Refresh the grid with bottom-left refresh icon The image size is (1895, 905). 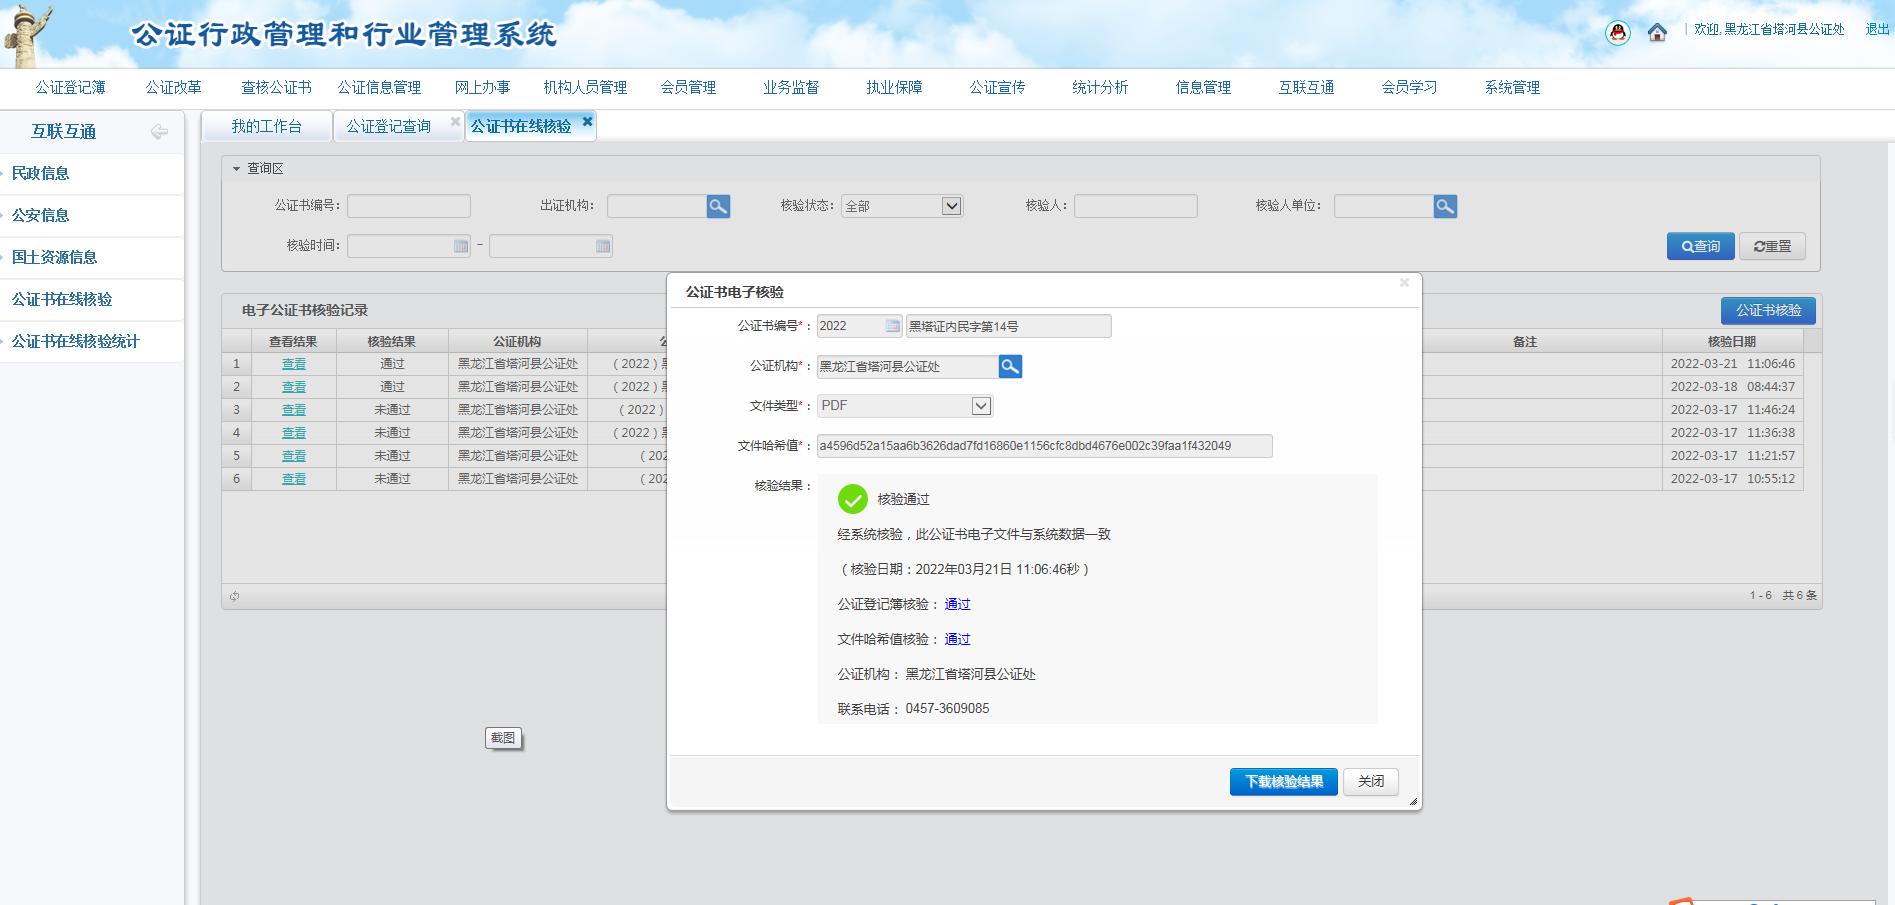234,596
